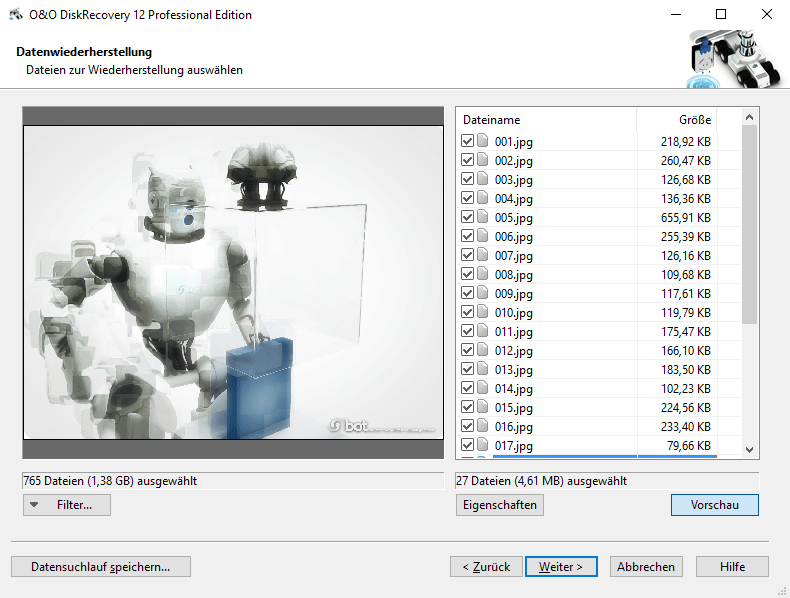This screenshot has height=598, width=790.
Task: Click the file icon next to 001.jpg
Action: [x=483, y=141]
